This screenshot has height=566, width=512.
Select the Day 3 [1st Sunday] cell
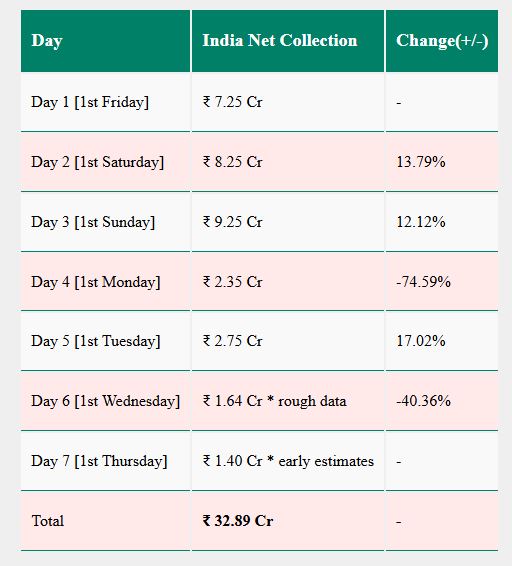point(105,222)
